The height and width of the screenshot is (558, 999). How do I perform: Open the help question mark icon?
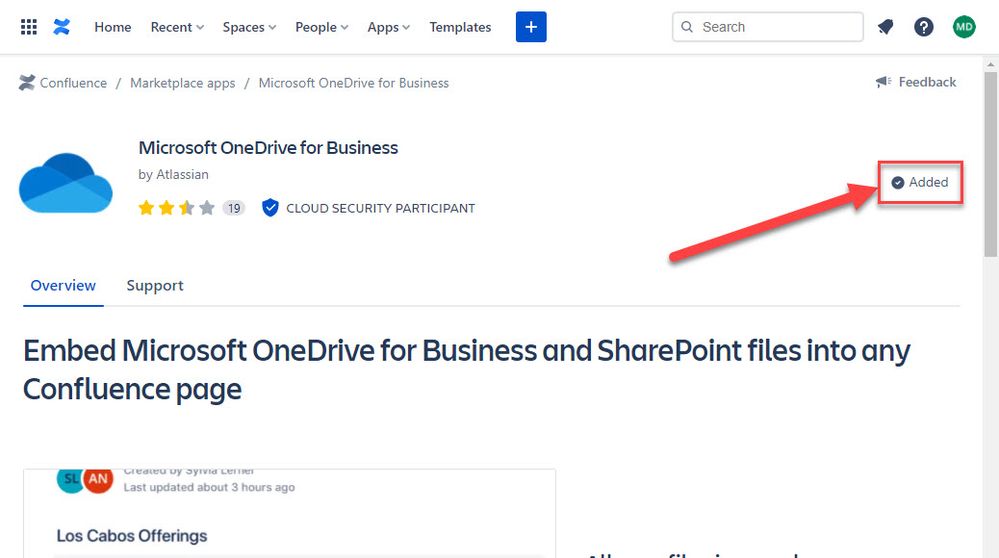[924, 27]
